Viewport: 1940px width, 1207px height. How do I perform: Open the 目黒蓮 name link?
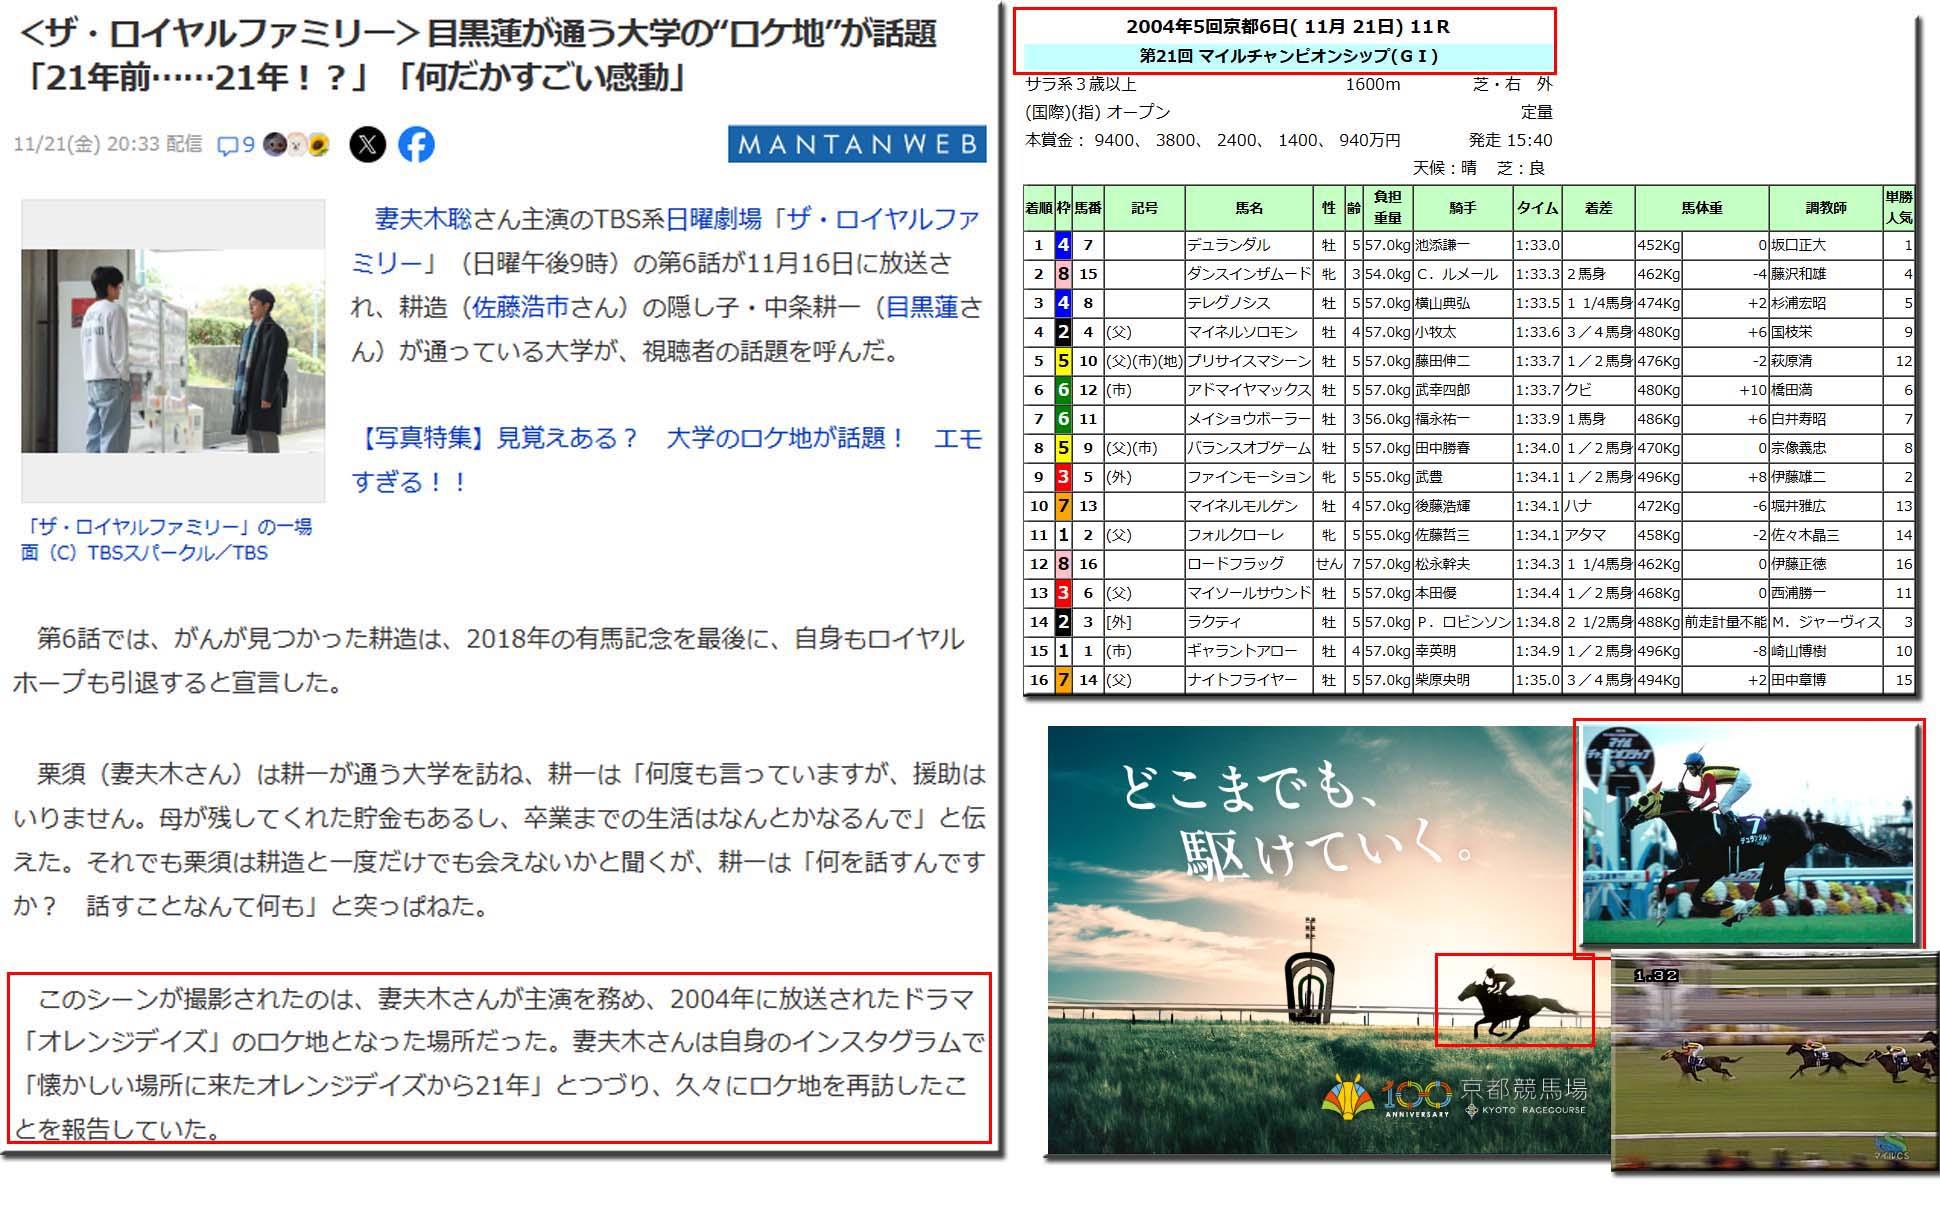pyautogui.click(x=921, y=307)
